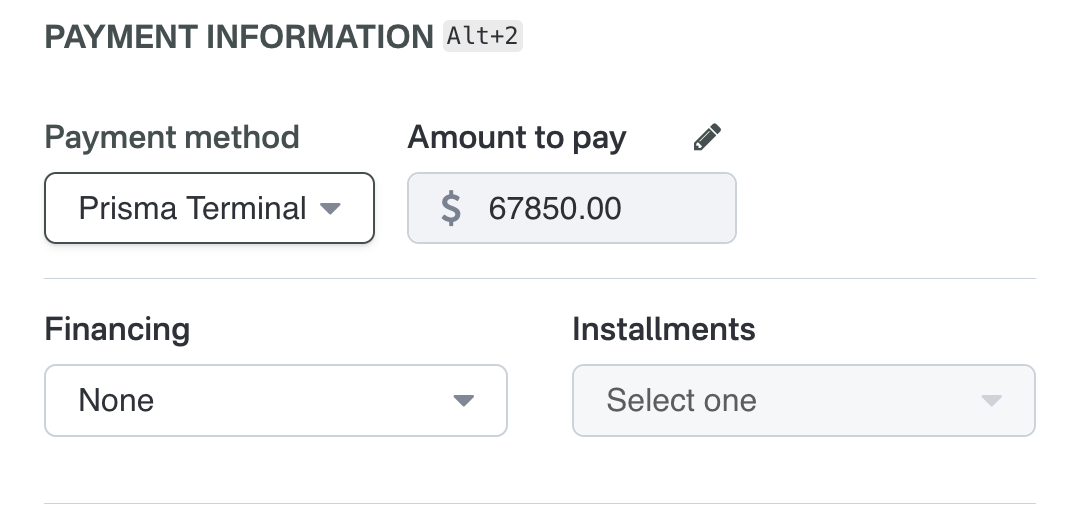
Task: Click the Installments field label
Action: (663, 329)
